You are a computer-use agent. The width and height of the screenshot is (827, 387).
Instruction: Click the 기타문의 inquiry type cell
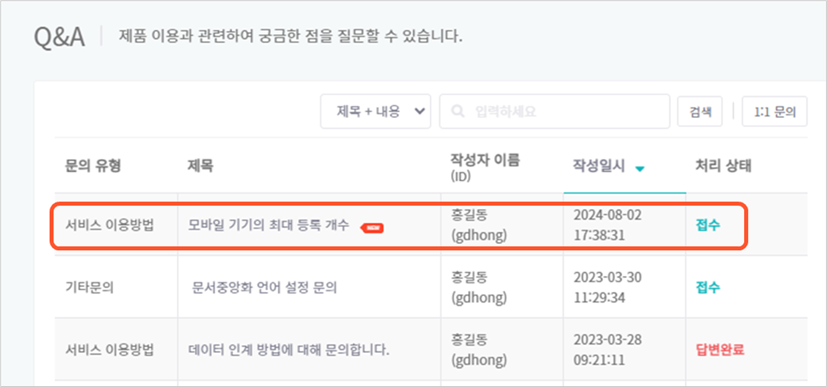90,288
